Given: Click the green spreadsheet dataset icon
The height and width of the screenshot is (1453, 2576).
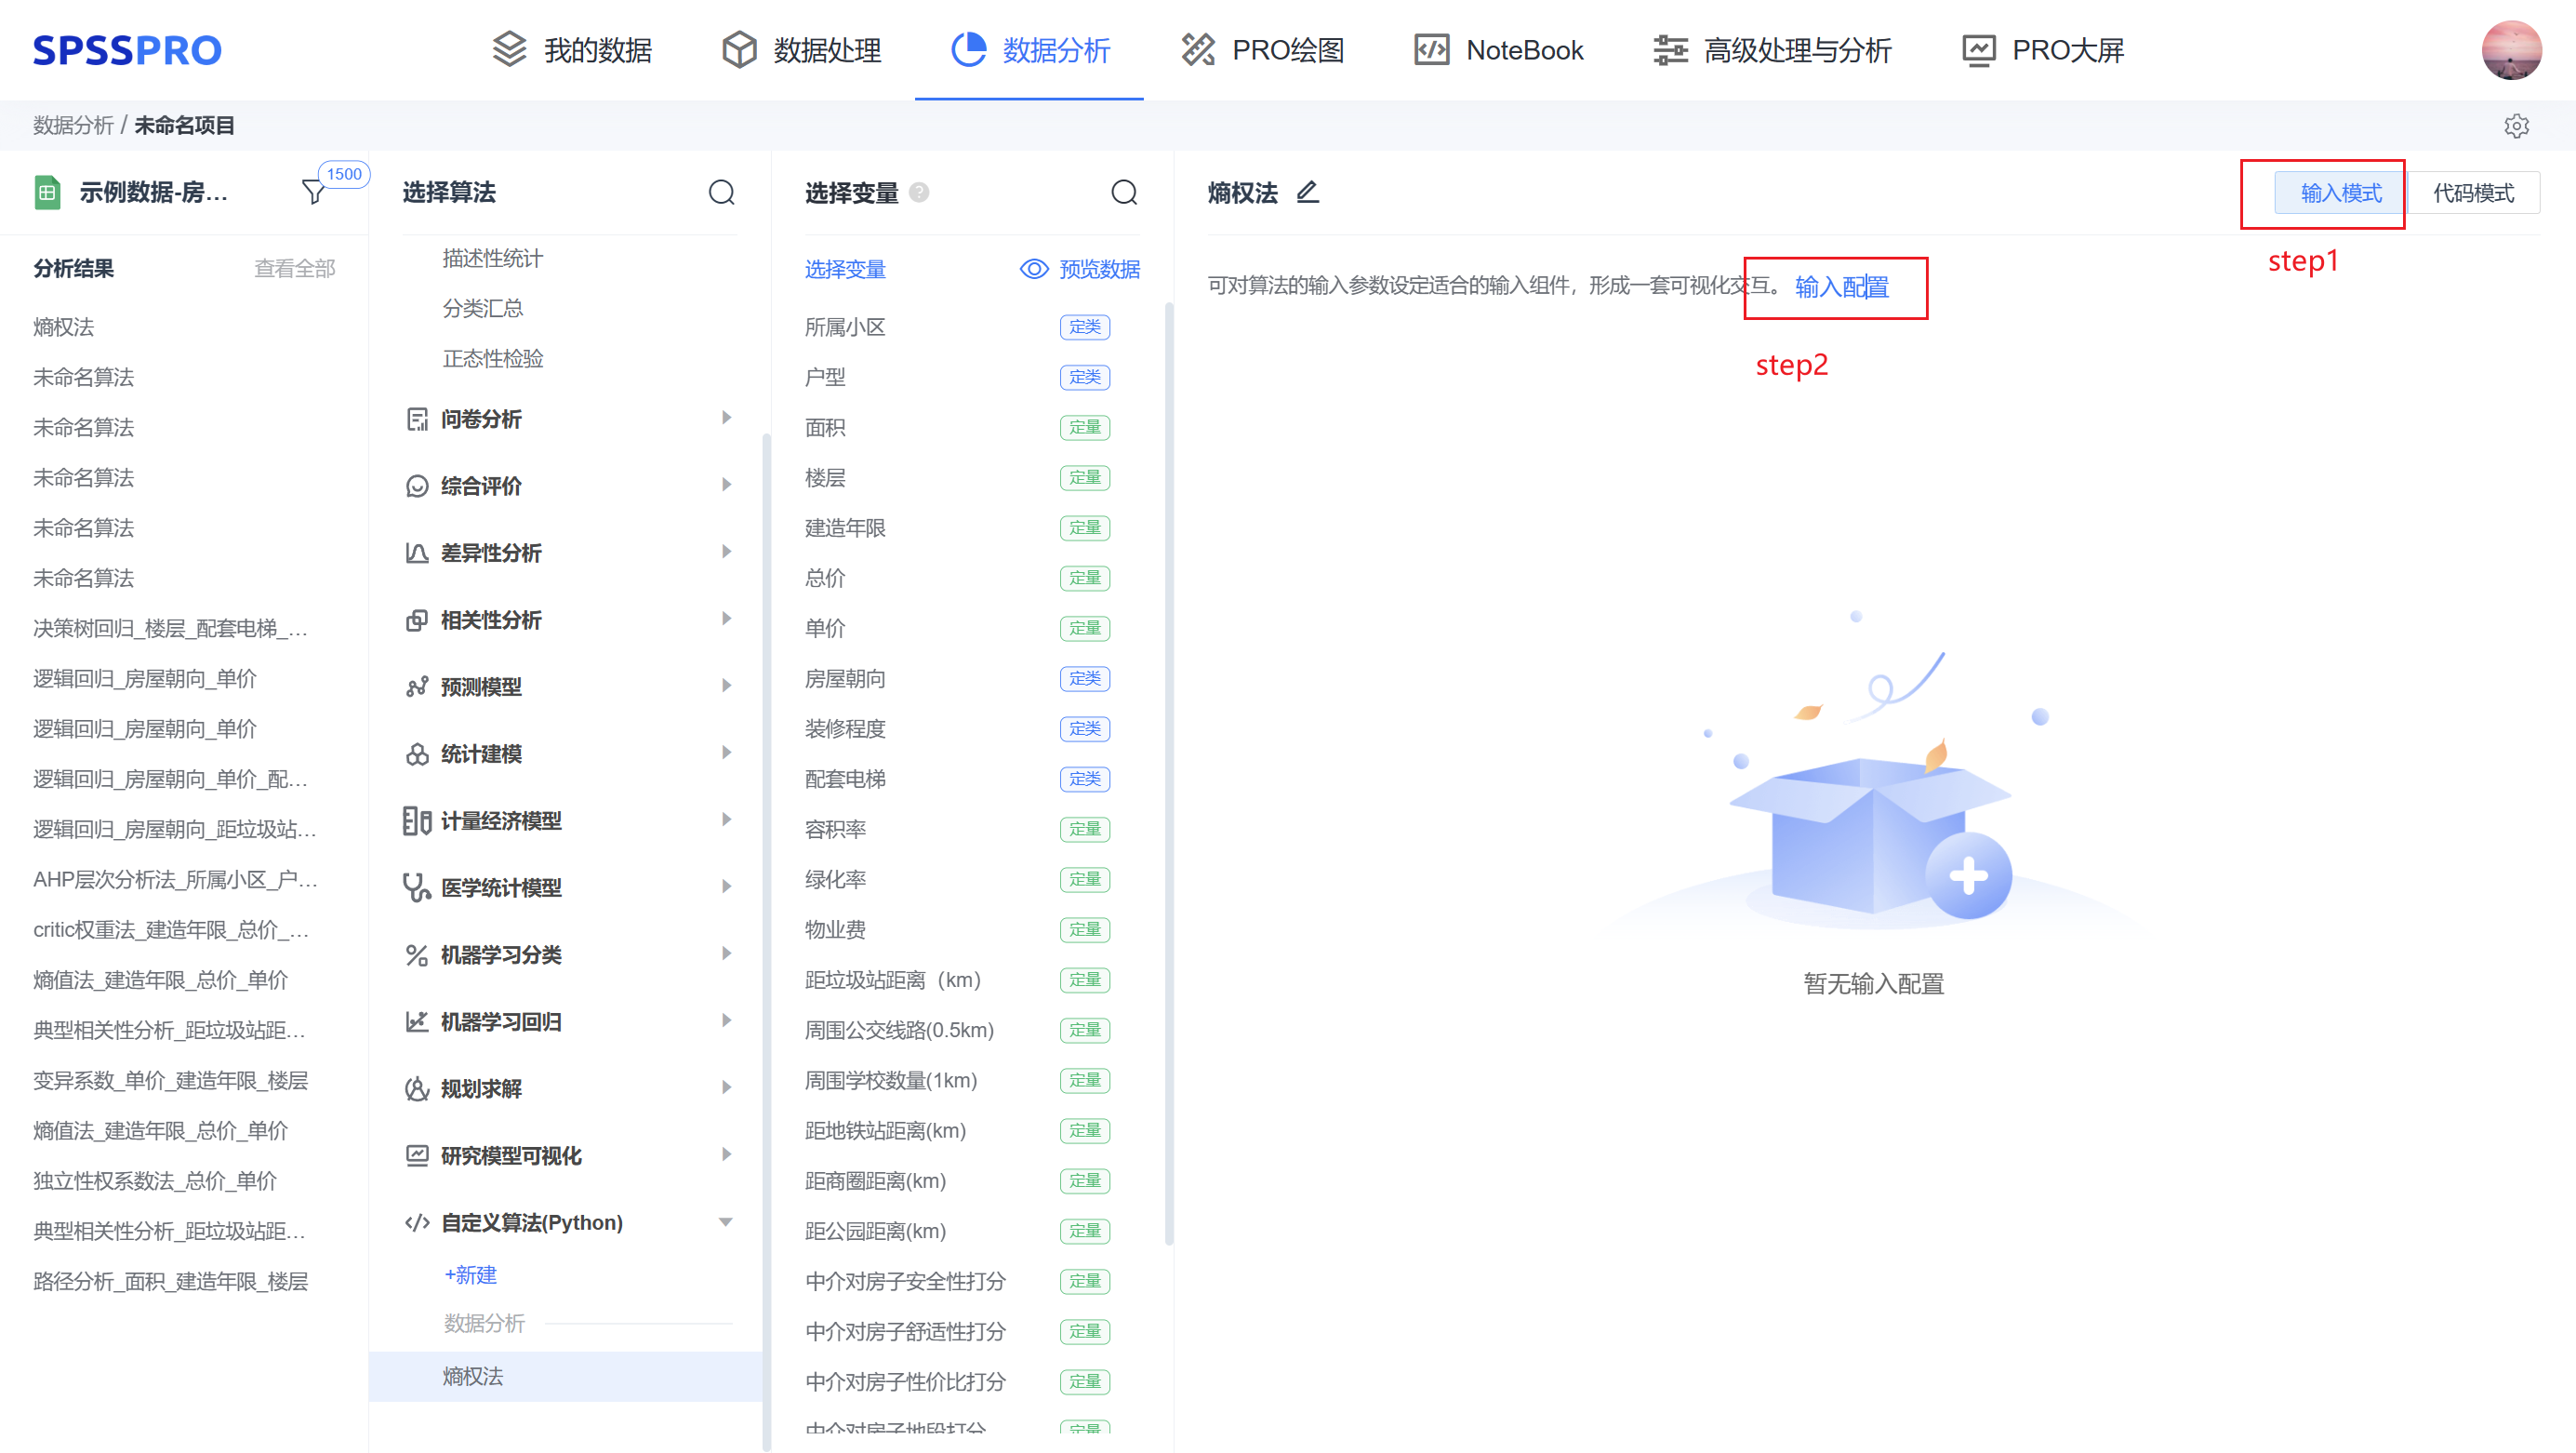Looking at the screenshot, I should [47, 192].
